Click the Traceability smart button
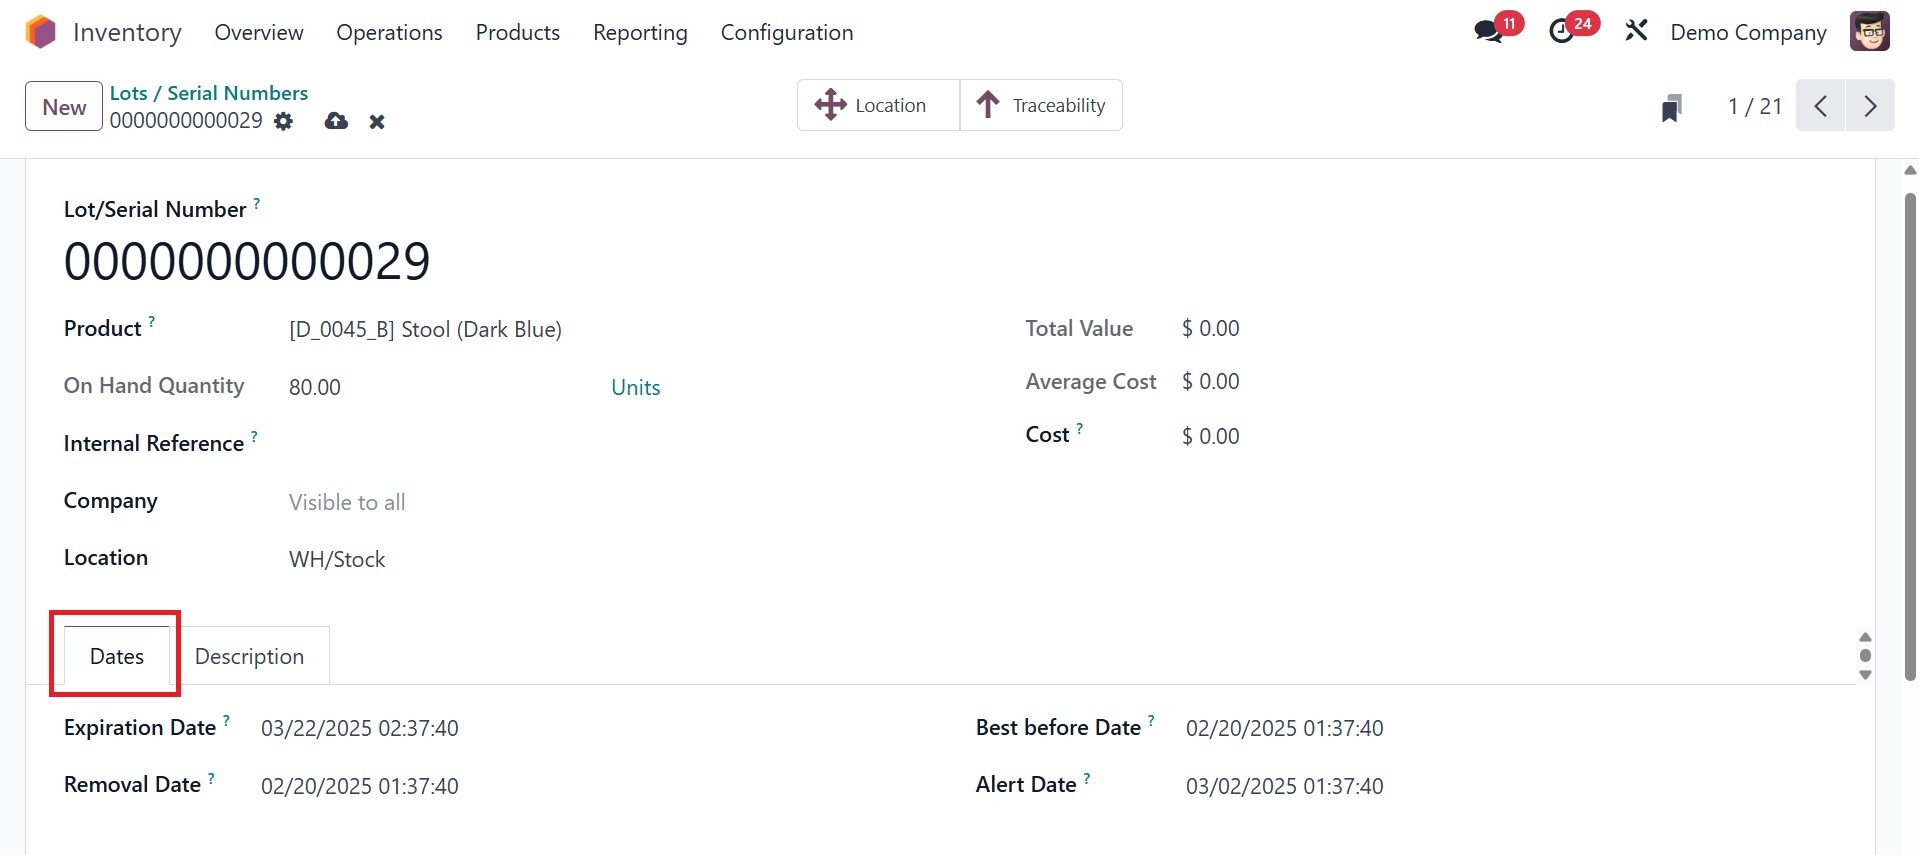 tap(1041, 105)
